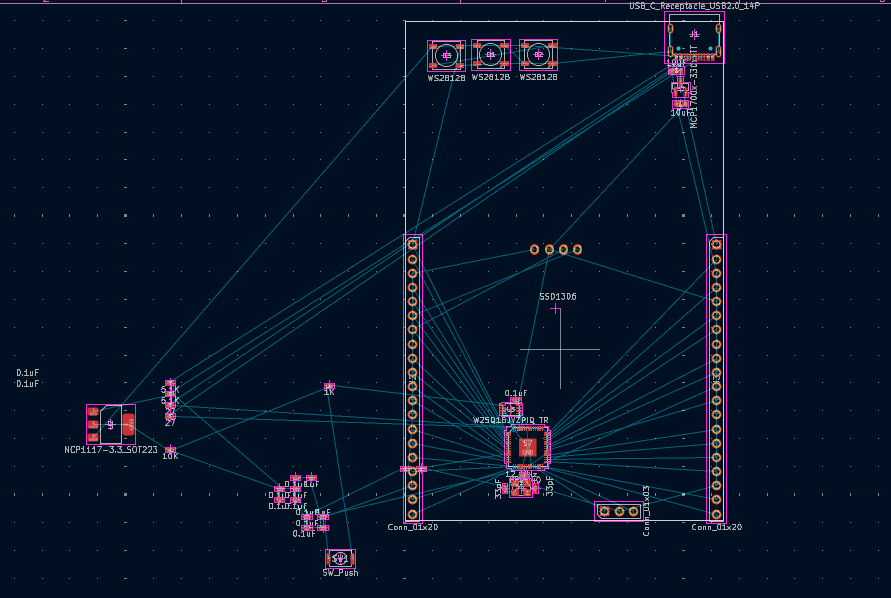The height and width of the screenshot is (598, 891).
Task: Click the 10uF capacitor below the USB connector
Action: click(x=676, y=70)
